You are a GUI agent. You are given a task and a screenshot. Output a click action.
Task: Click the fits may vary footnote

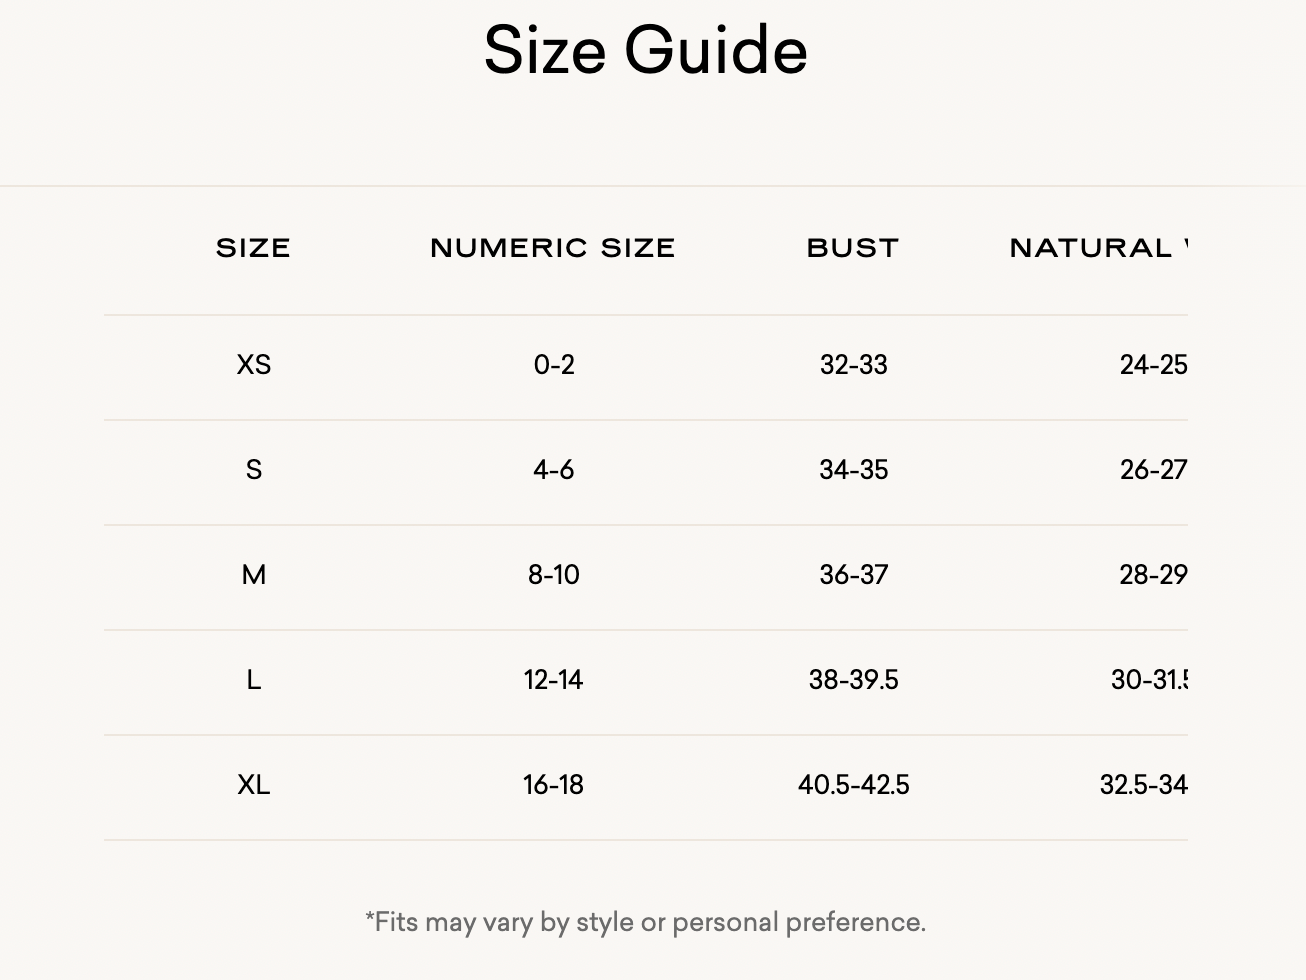point(646,922)
